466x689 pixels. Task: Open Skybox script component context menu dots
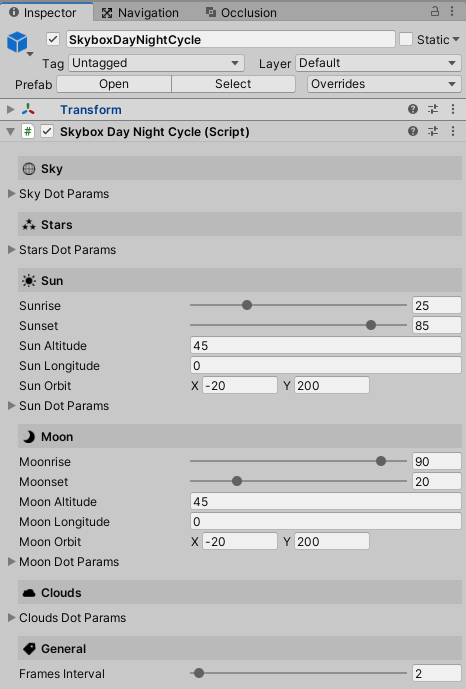pyautogui.click(x=453, y=131)
